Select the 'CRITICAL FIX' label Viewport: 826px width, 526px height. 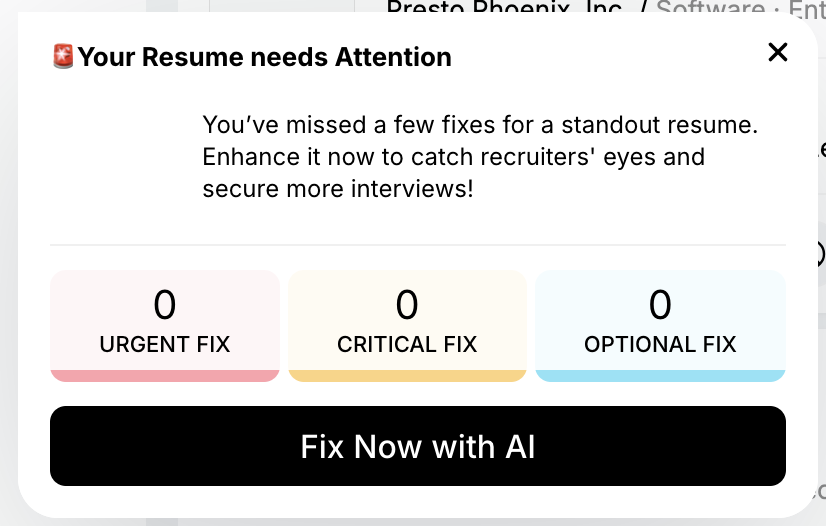[x=407, y=345]
